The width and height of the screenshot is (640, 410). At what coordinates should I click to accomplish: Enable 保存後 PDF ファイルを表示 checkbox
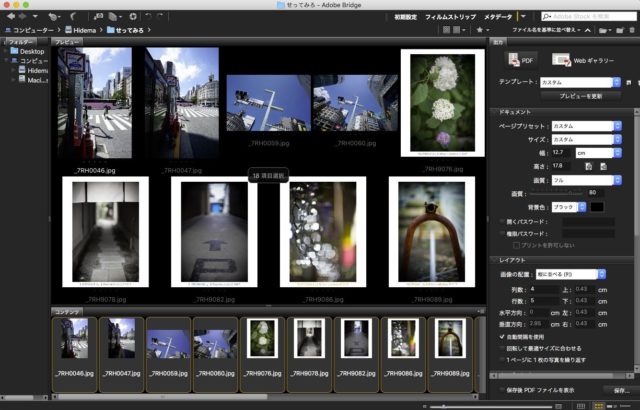pyautogui.click(x=501, y=390)
